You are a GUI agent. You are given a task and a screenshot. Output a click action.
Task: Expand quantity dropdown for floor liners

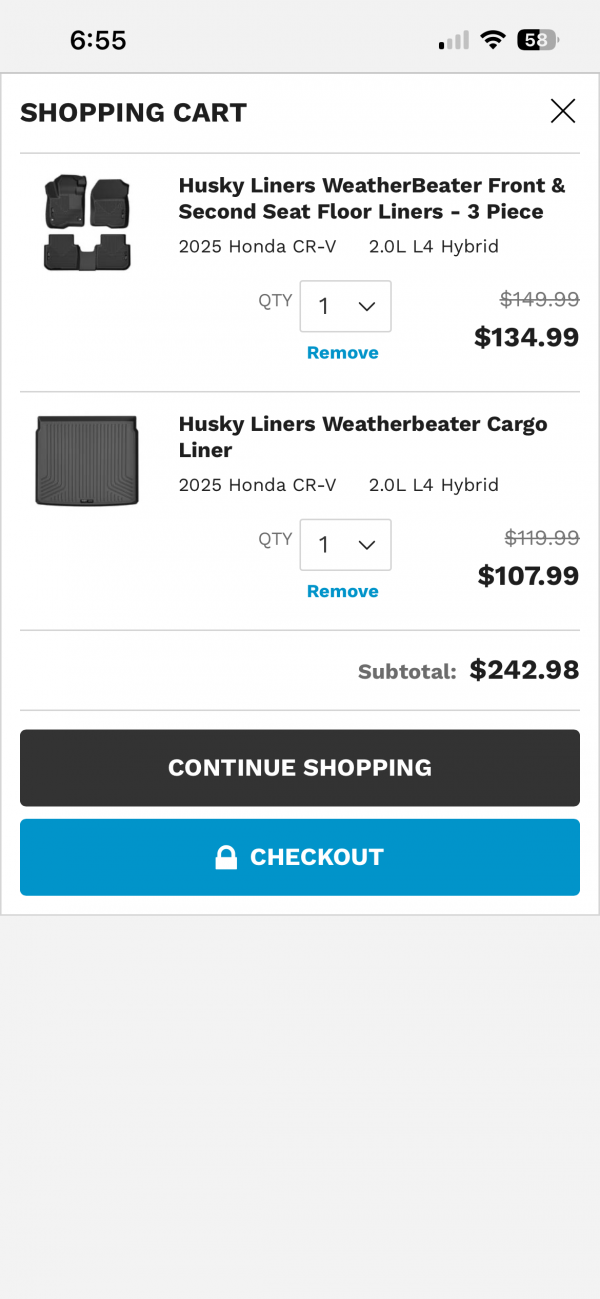(x=345, y=306)
